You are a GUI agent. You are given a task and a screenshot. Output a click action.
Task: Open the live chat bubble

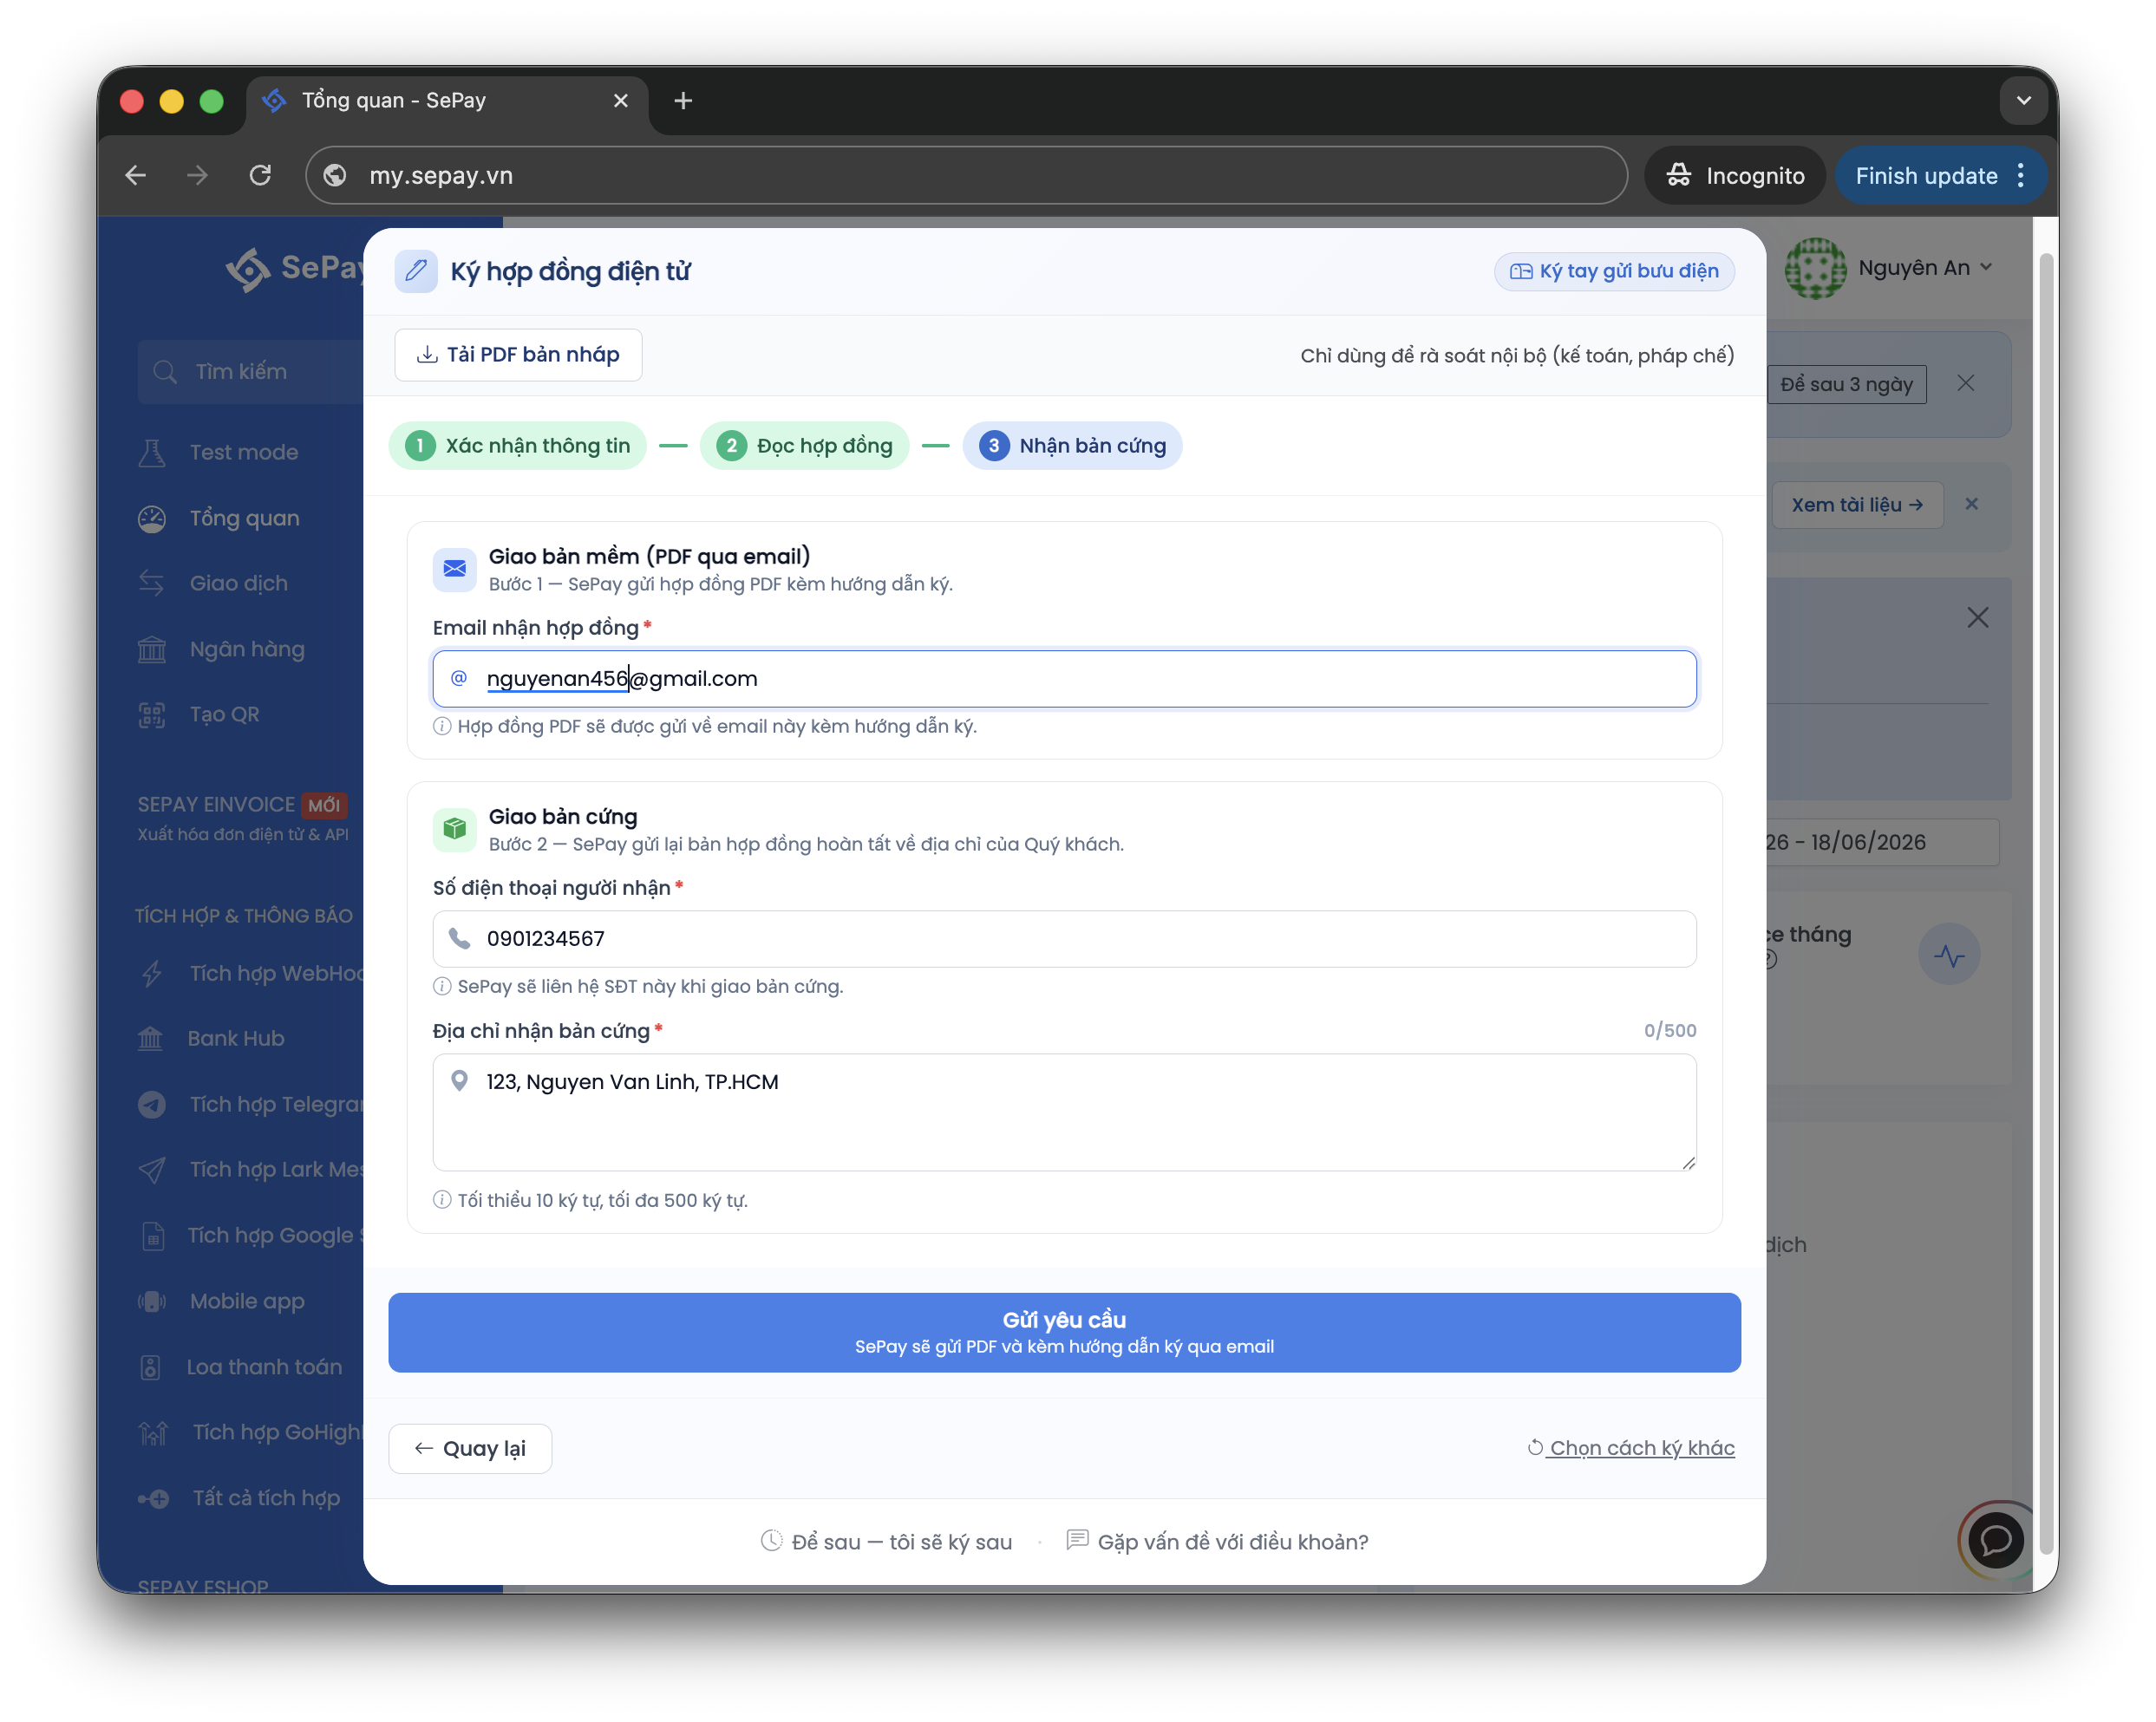(x=1995, y=1539)
